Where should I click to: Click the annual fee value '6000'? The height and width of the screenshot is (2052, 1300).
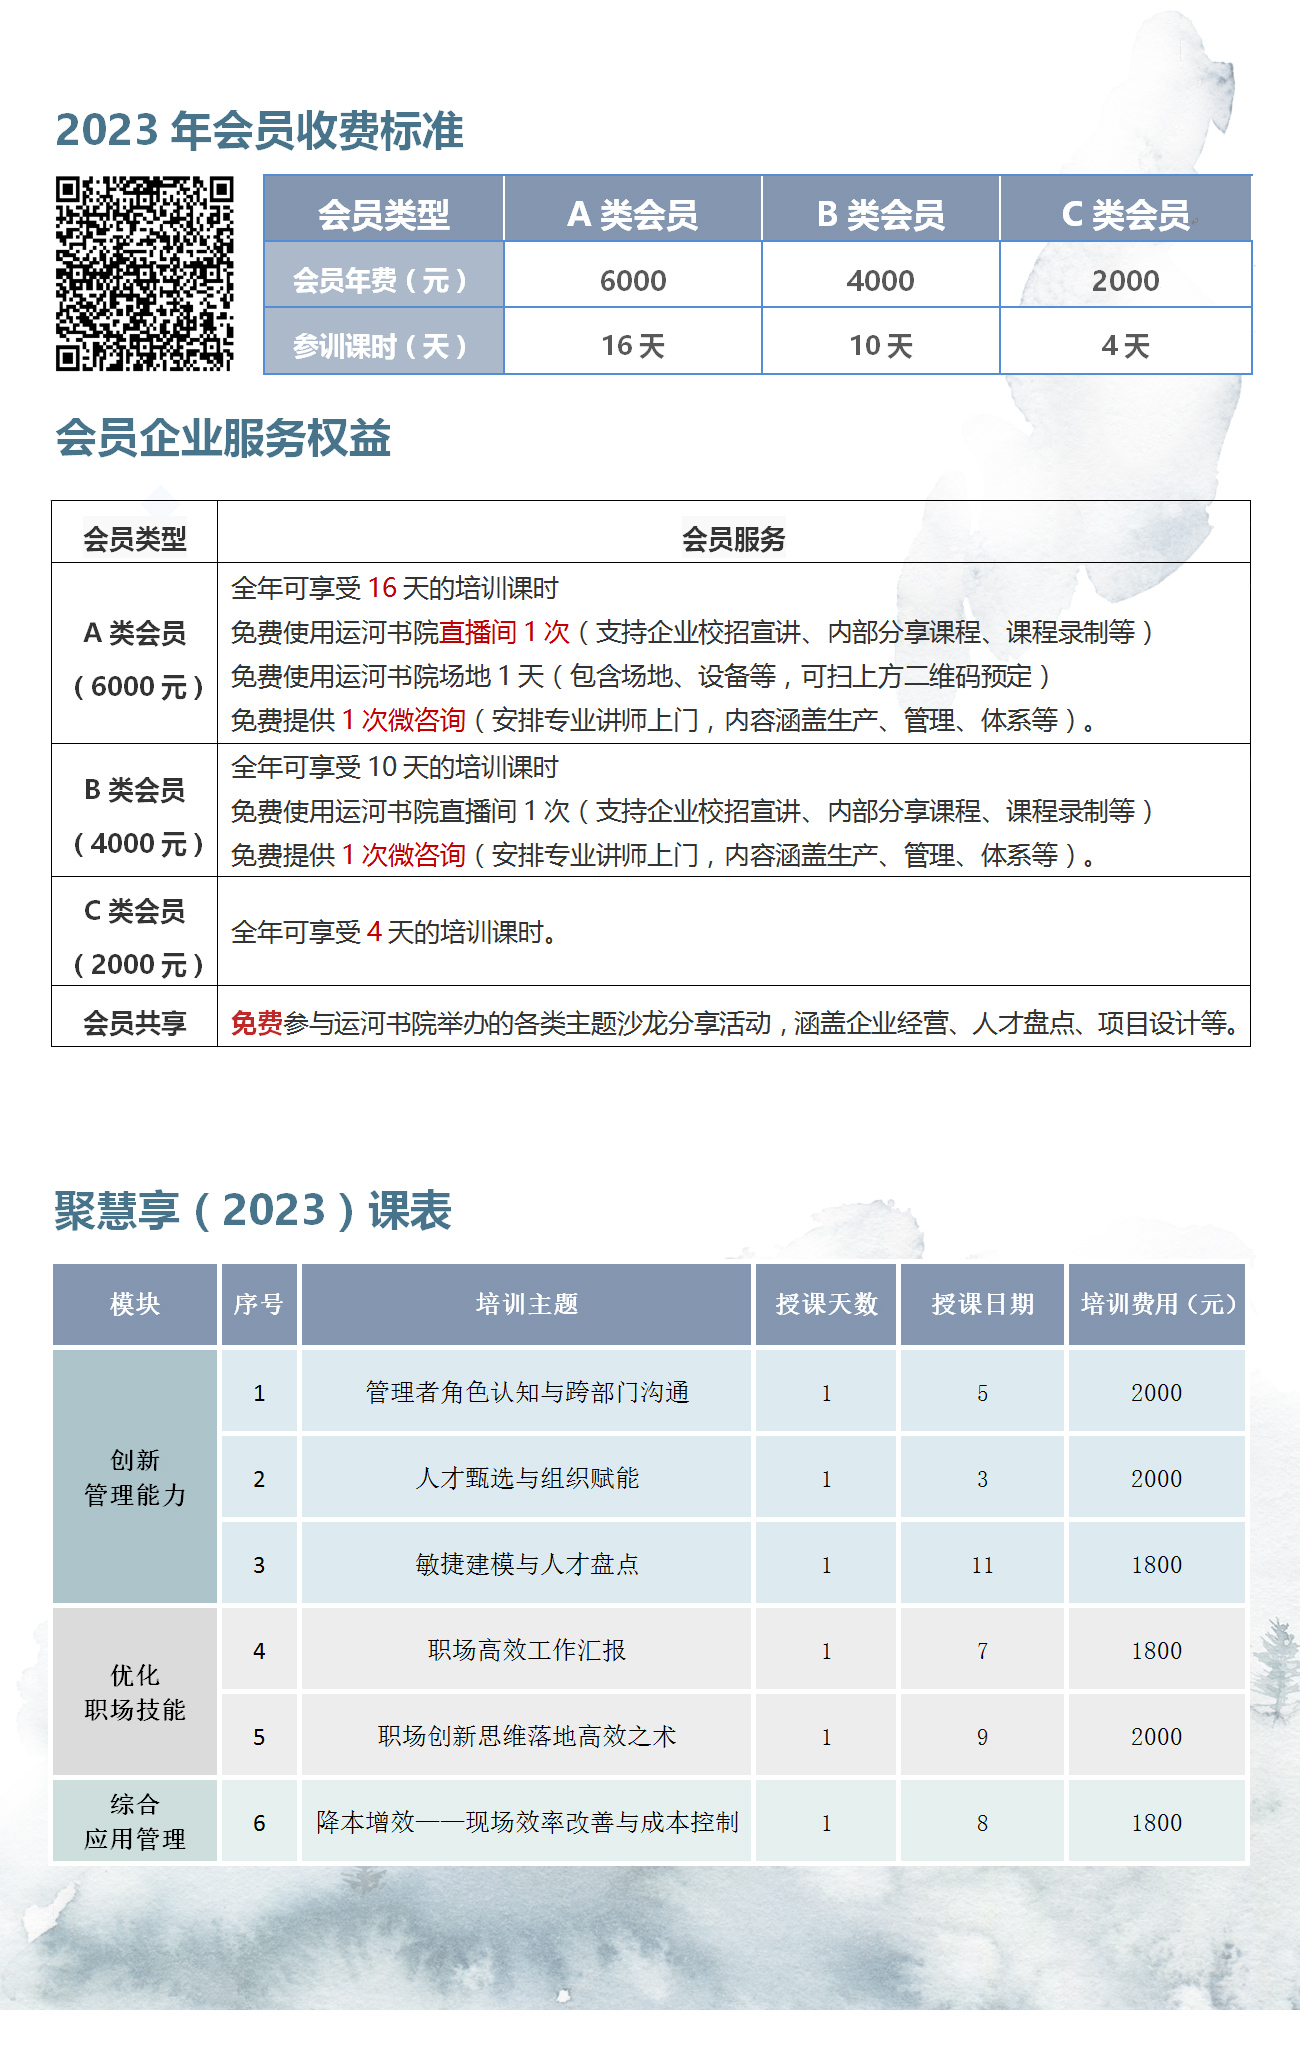[x=633, y=281]
